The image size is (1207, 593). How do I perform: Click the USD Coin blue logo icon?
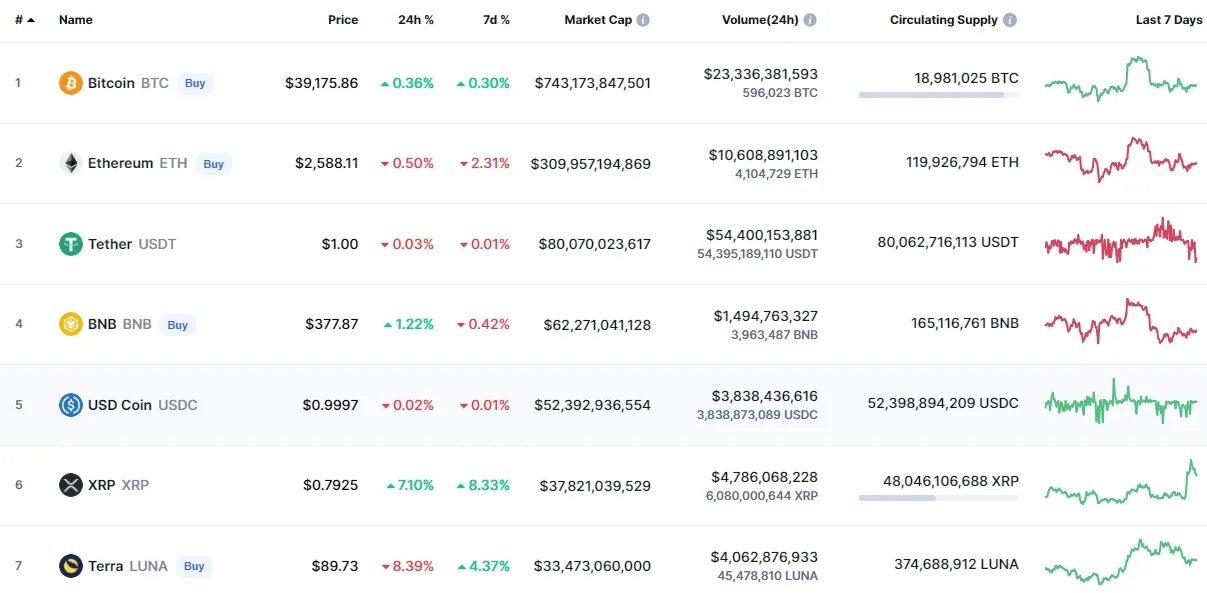[70, 405]
